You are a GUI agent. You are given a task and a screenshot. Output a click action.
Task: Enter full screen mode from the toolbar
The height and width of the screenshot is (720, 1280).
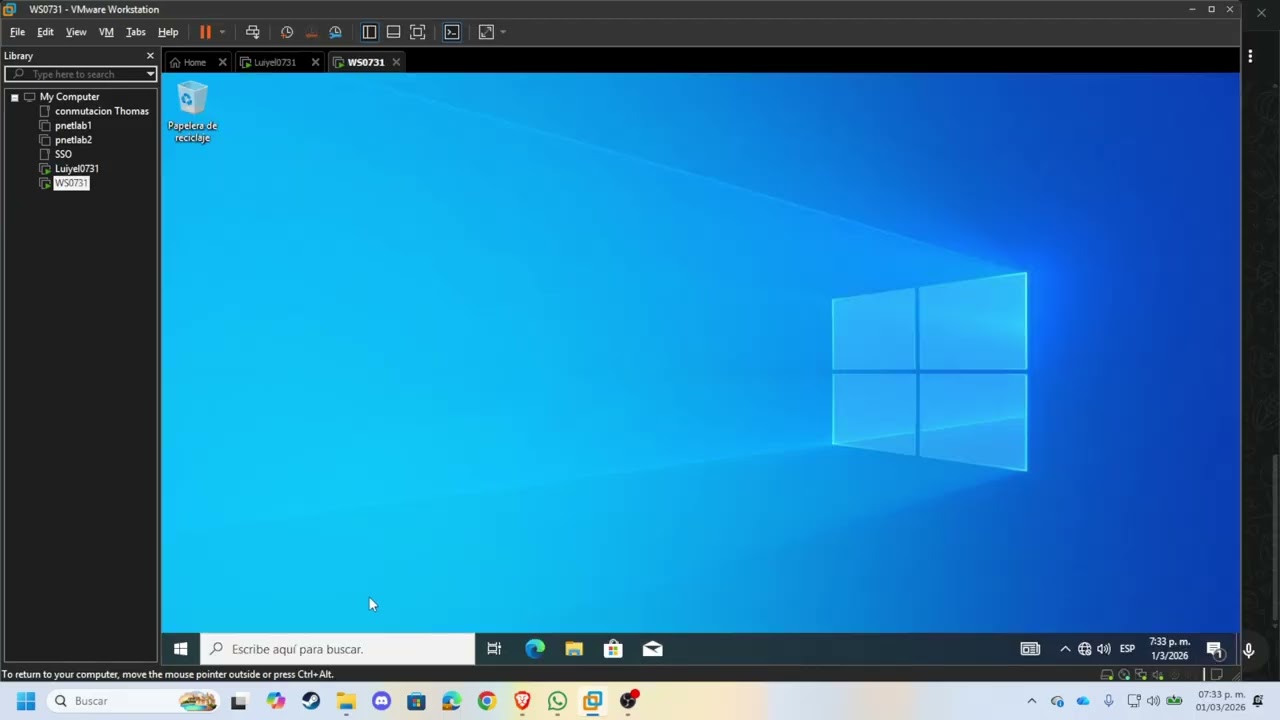coord(418,32)
